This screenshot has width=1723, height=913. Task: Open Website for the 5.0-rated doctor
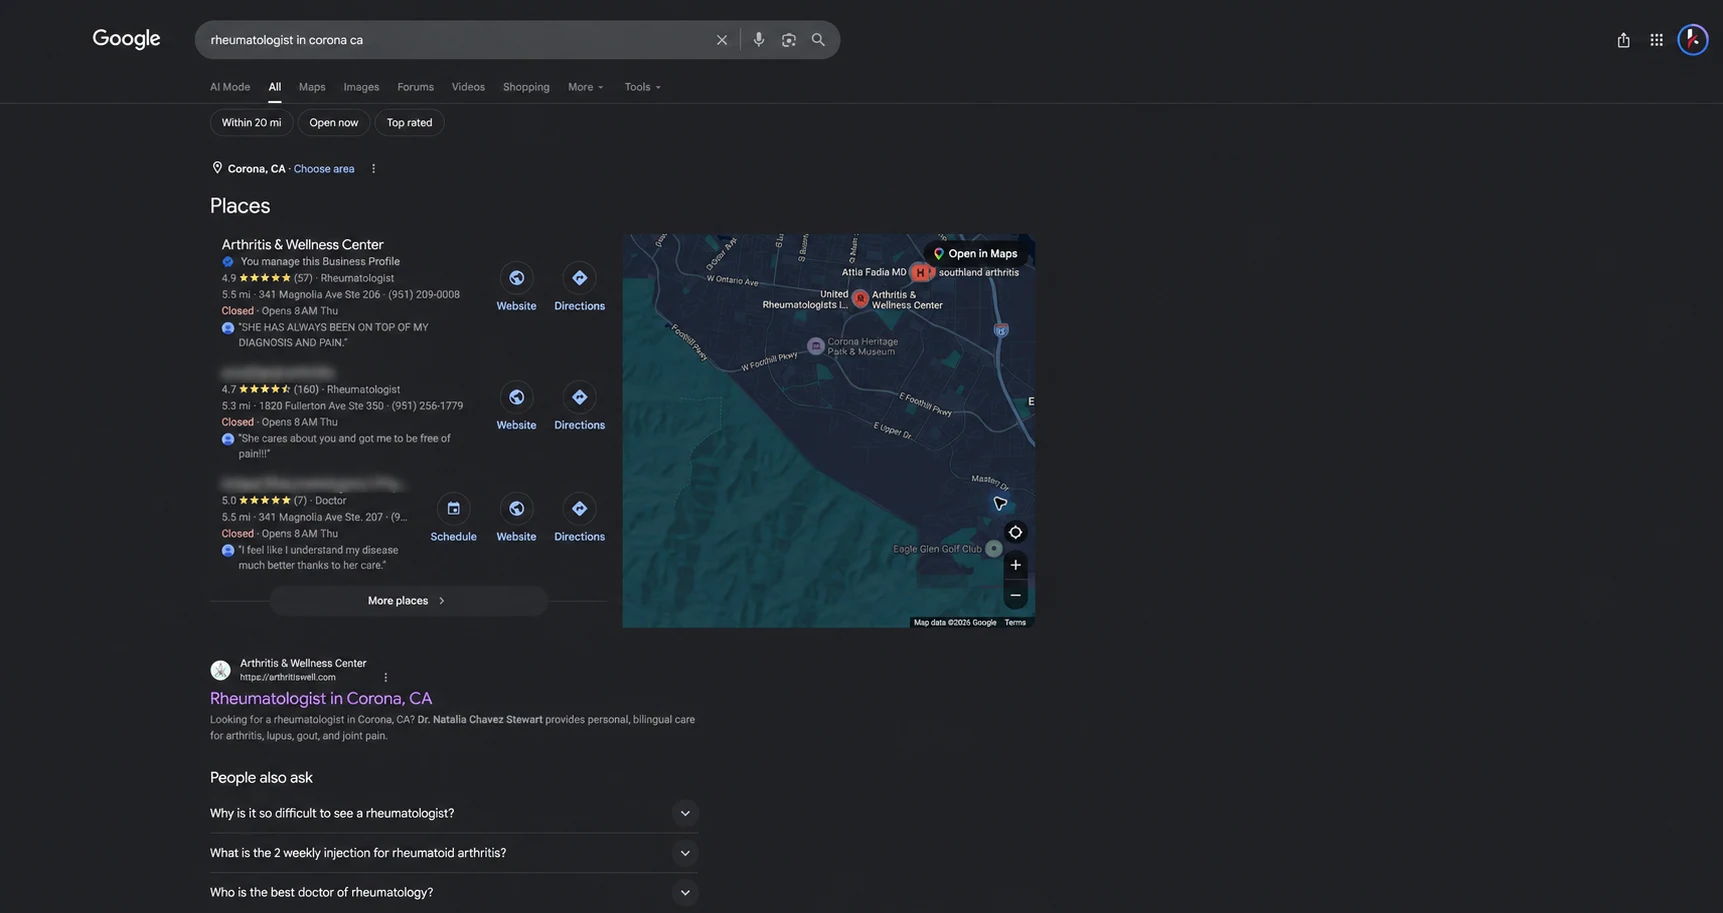coord(516,518)
